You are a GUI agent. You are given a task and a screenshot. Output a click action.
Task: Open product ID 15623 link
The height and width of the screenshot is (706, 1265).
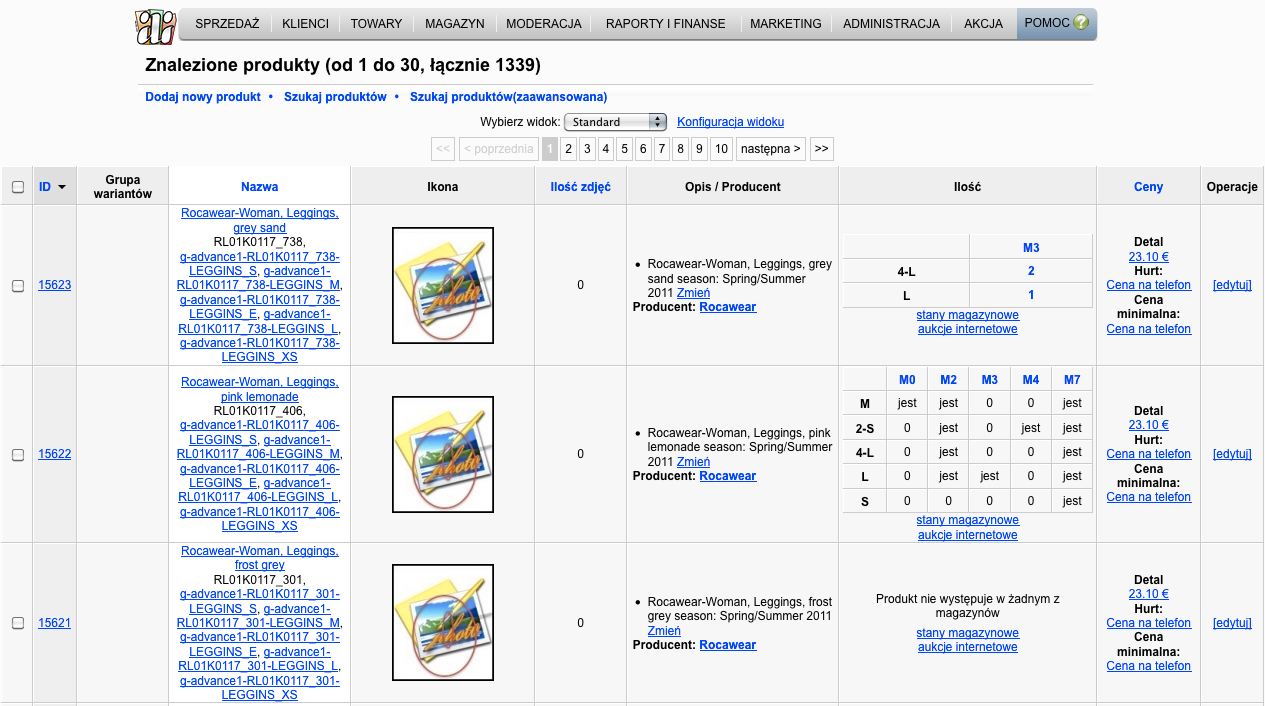coord(55,285)
